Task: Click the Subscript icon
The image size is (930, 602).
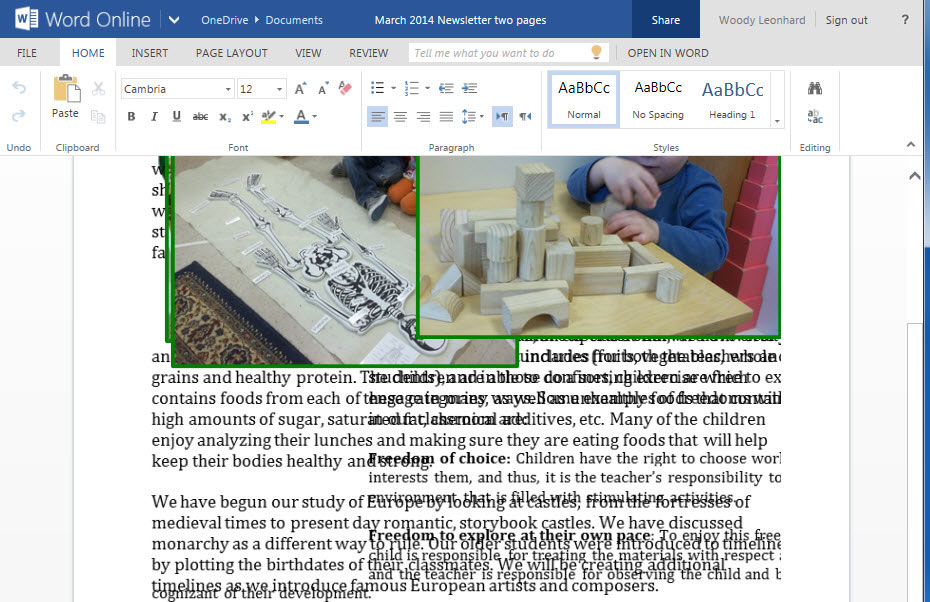Action: (x=225, y=117)
